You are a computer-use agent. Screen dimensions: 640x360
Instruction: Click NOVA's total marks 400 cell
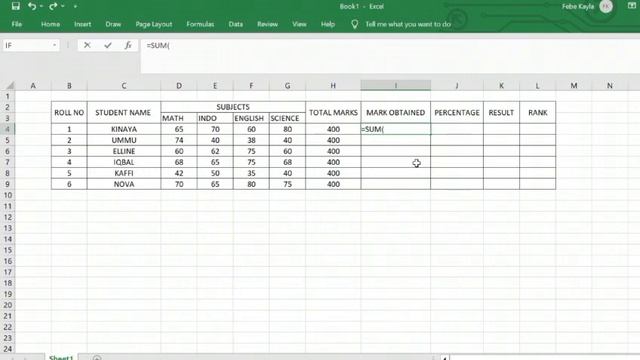pos(333,184)
